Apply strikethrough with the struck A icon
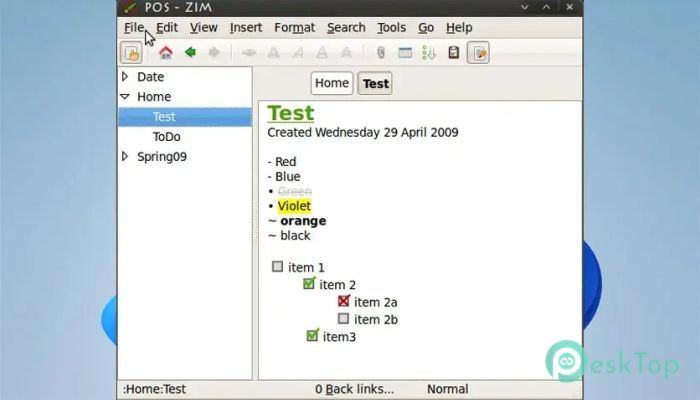 click(x=346, y=53)
